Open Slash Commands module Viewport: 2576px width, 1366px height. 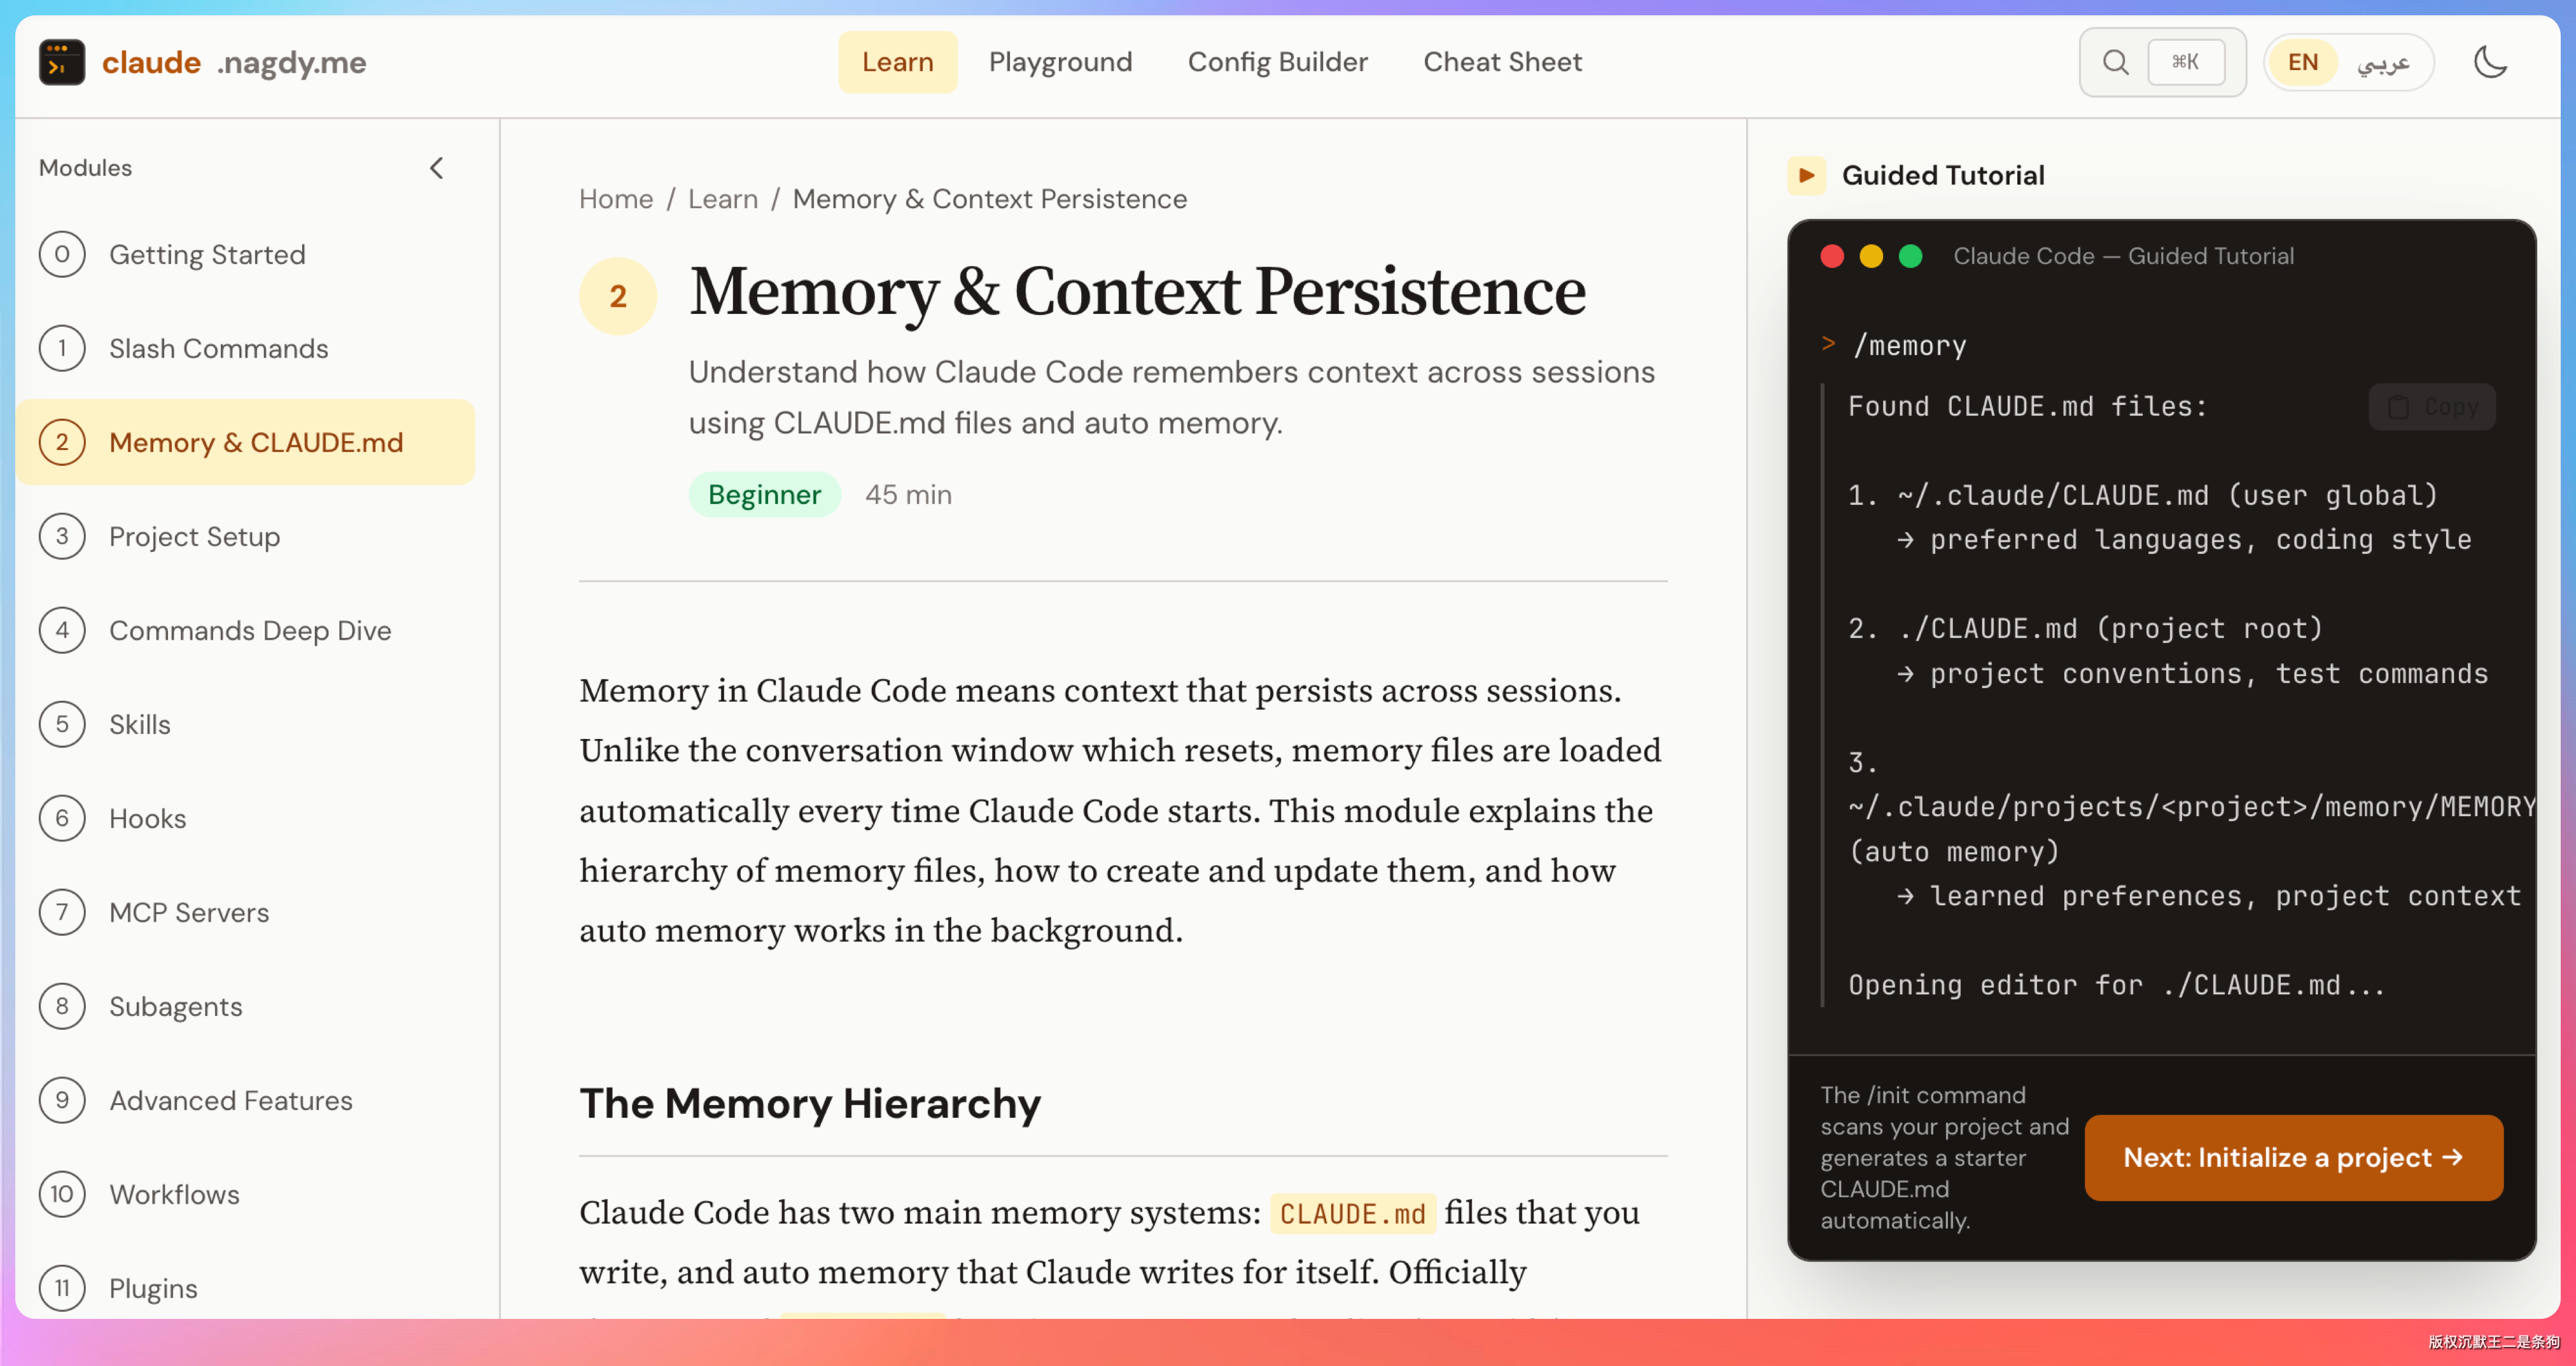tap(245, 348)
